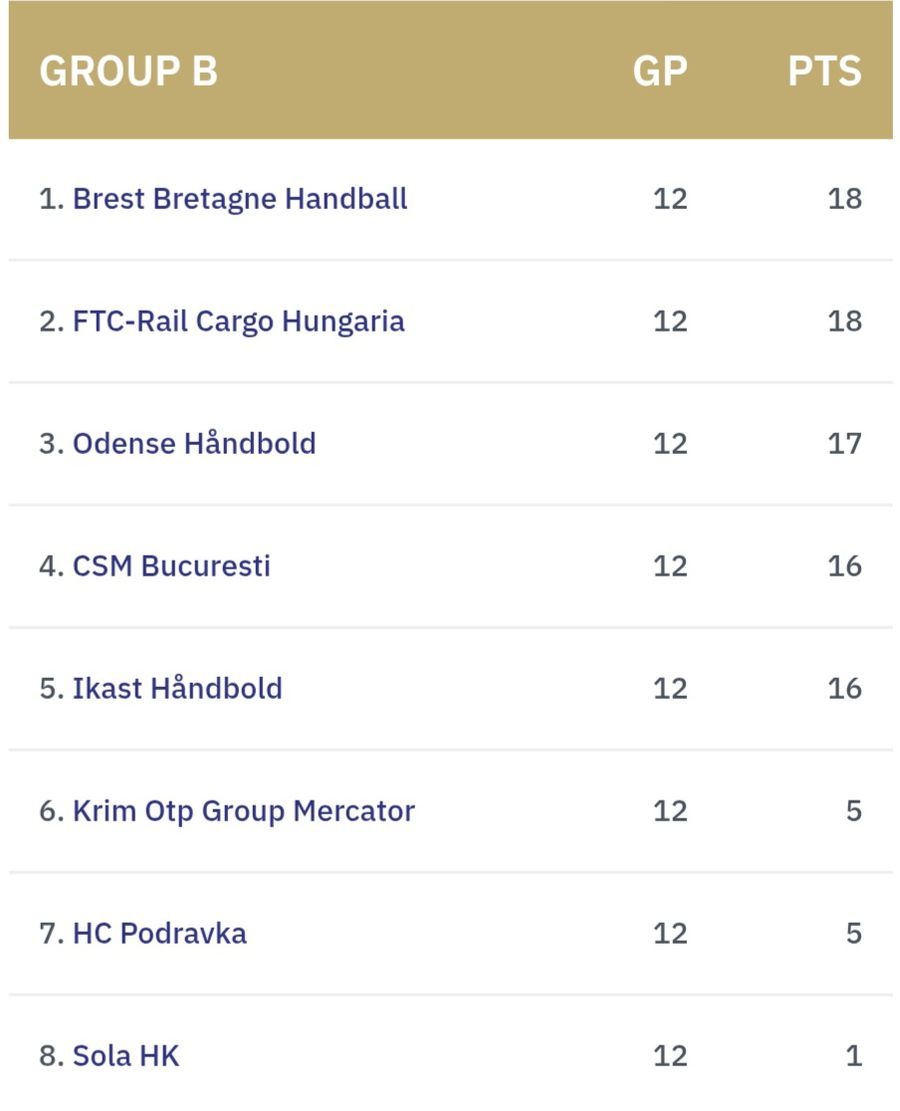Select Brest Bretagne Handball's points value
The image size is (900, 1111).
(x=844, y=198)
